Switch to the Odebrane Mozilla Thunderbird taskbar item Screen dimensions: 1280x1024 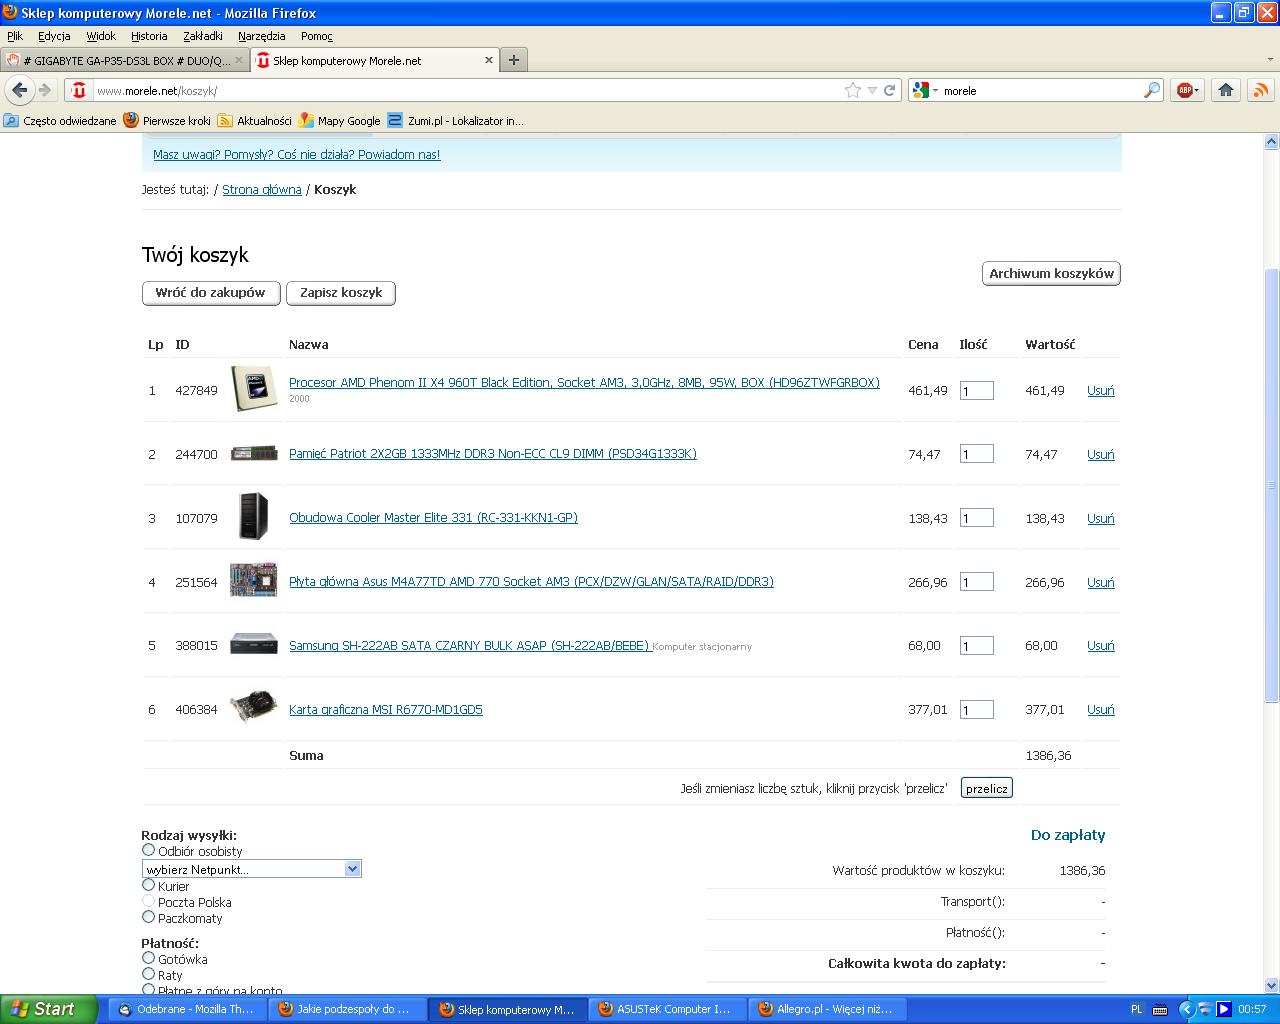click(x=187, y=1009)
